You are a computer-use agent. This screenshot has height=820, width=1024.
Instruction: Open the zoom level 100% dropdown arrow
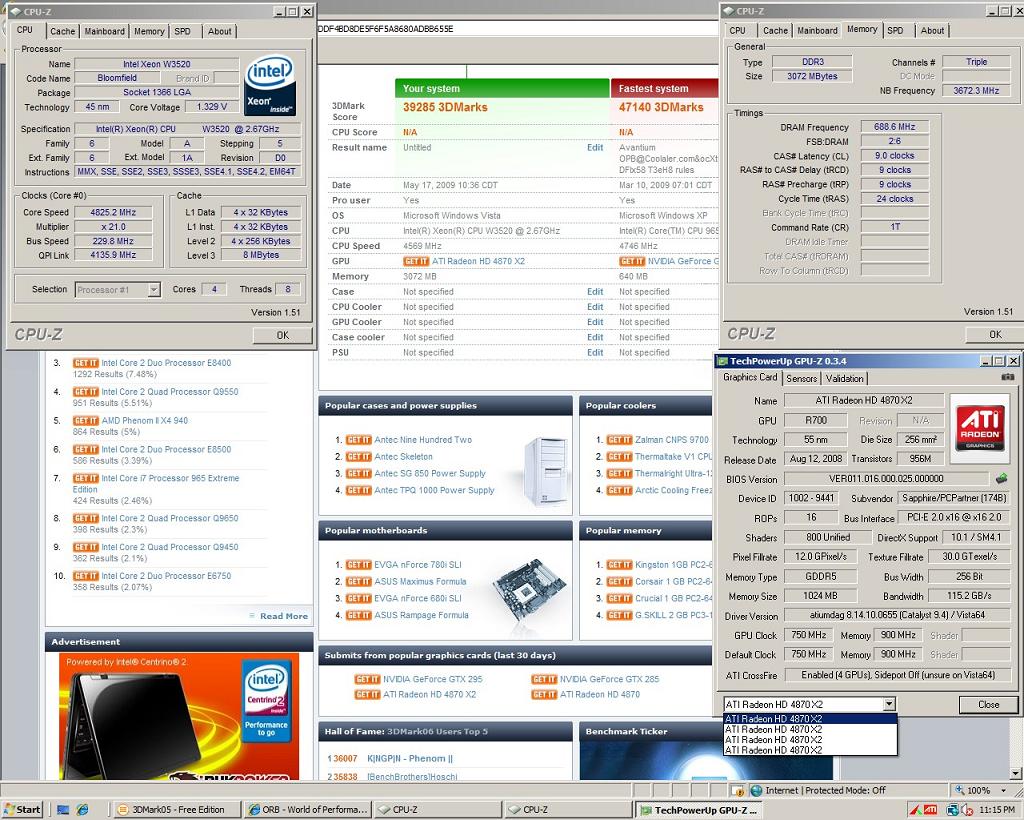point(1003,790)
